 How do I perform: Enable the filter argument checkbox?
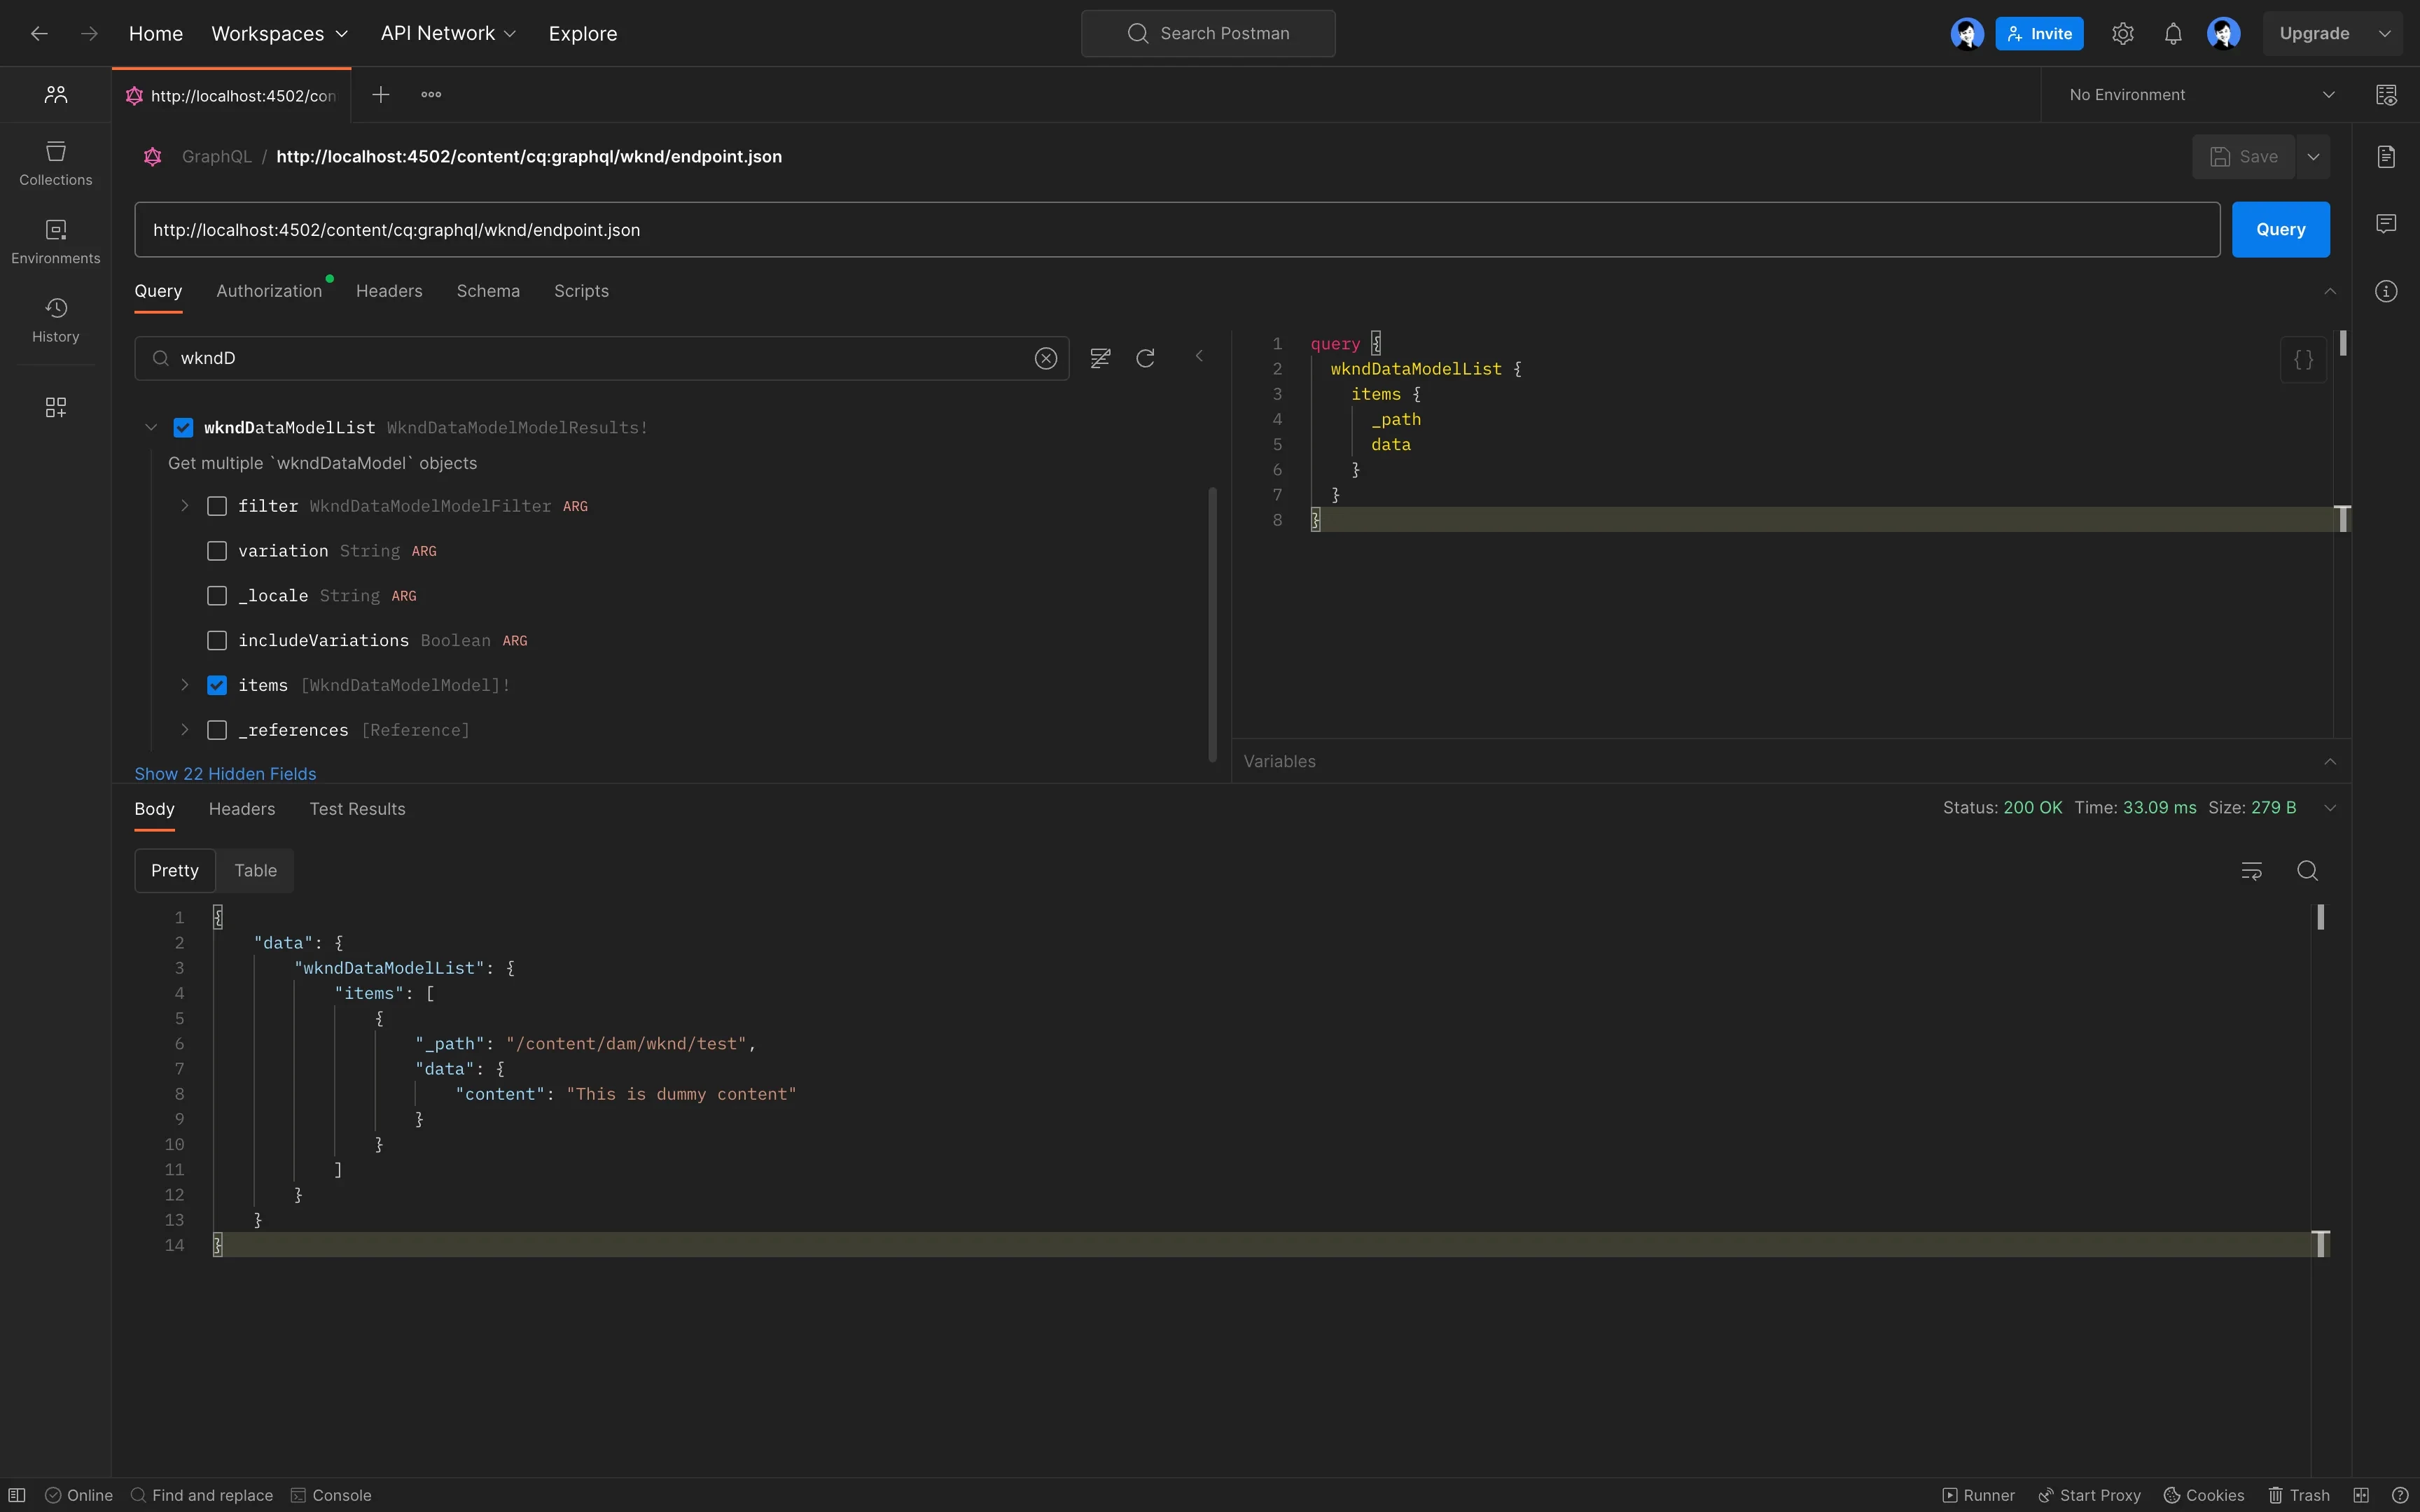[x=217, y=506]
